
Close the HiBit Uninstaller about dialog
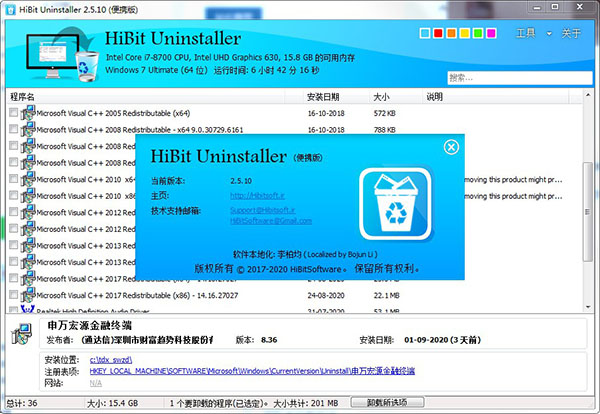click(x=451, y=147)
